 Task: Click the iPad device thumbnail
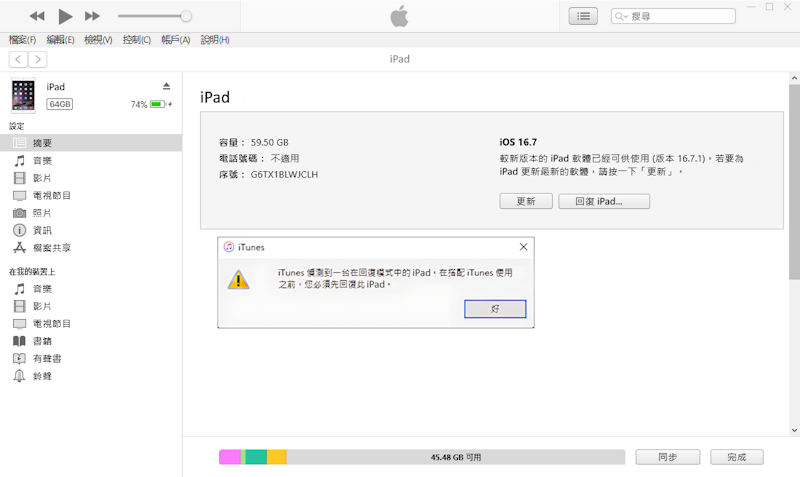point(23,95)
